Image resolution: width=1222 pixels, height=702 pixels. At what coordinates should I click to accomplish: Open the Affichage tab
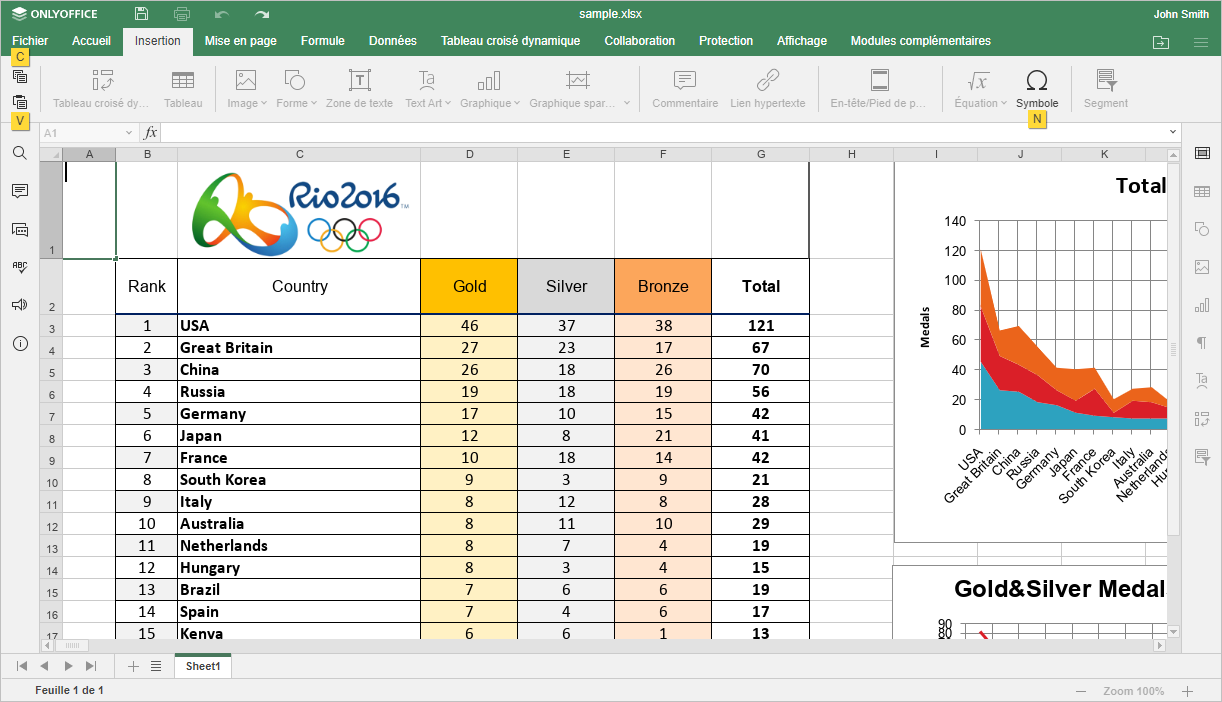802,41
